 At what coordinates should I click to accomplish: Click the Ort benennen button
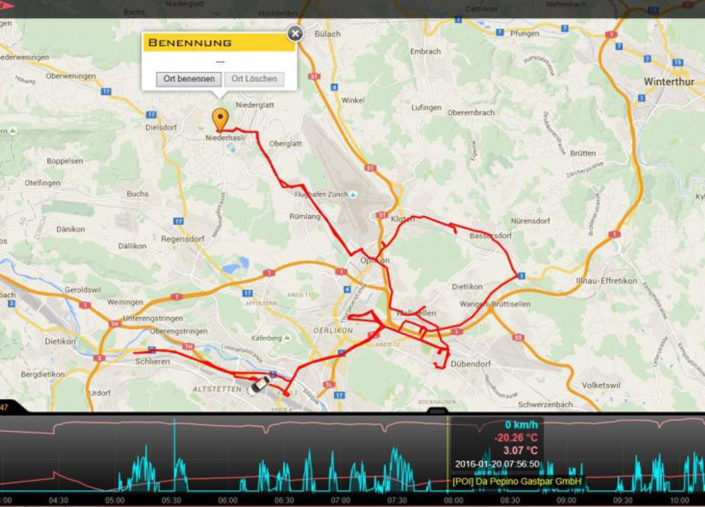click(189, 79)
